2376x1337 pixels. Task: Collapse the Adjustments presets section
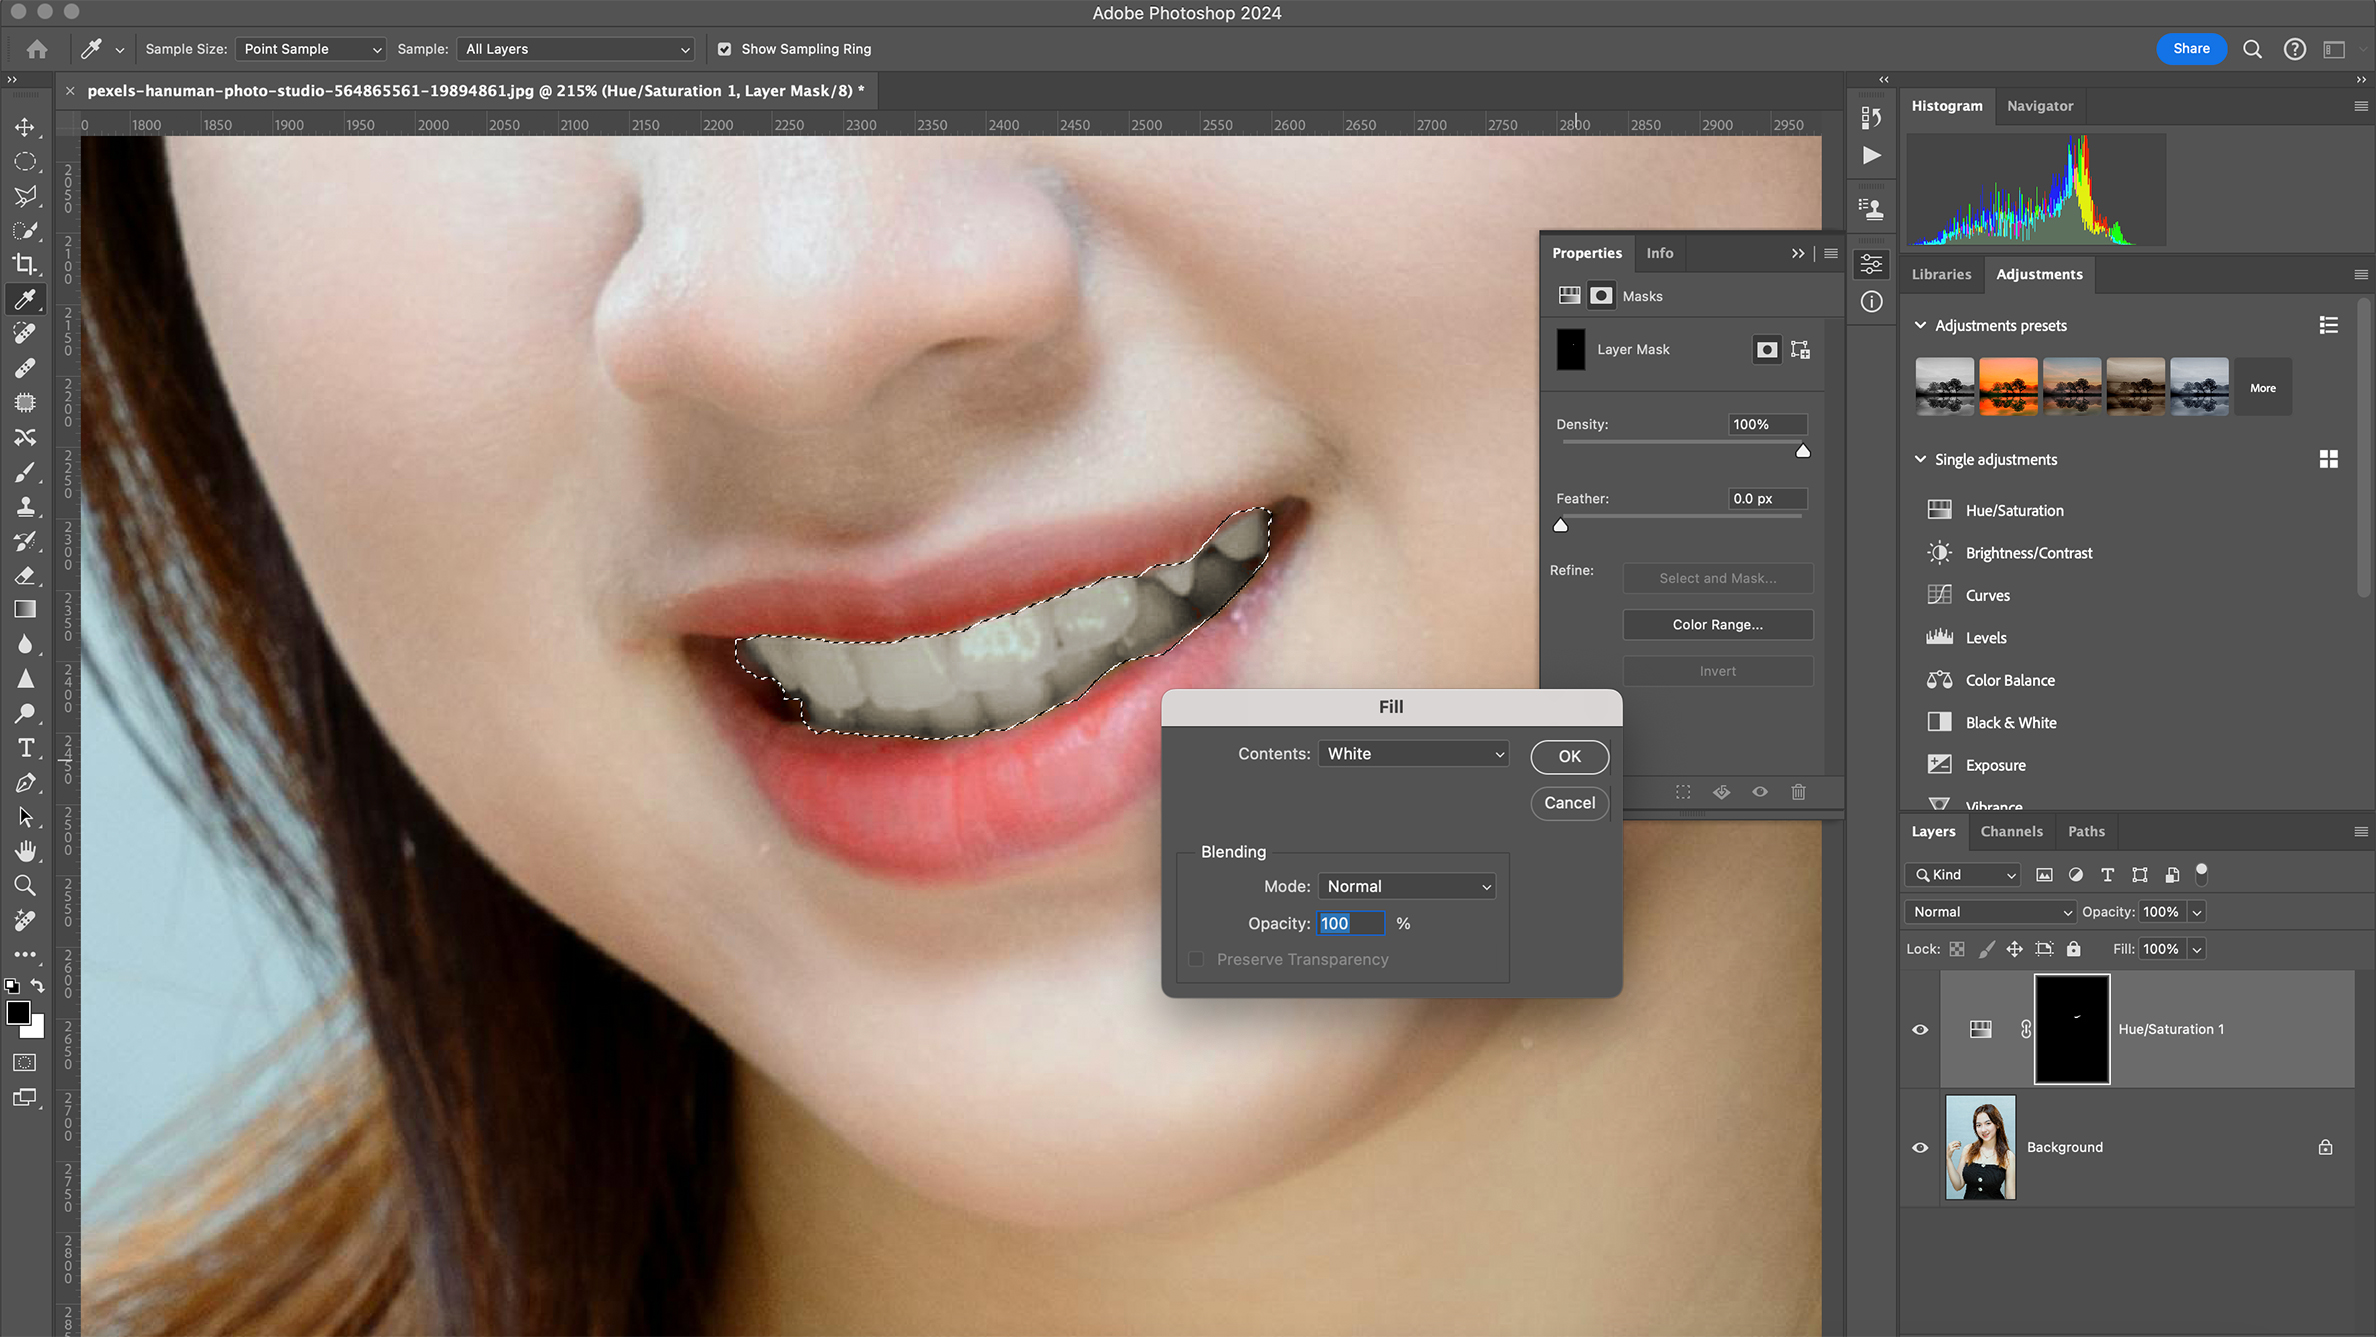(1920, 325)
